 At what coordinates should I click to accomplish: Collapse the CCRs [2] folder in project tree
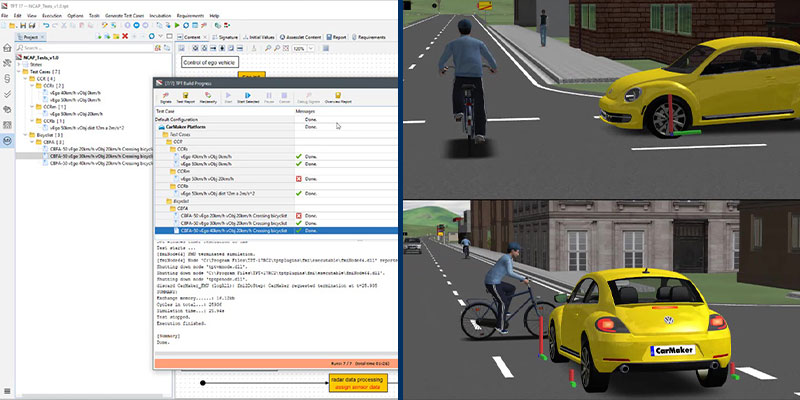point(32,86)
